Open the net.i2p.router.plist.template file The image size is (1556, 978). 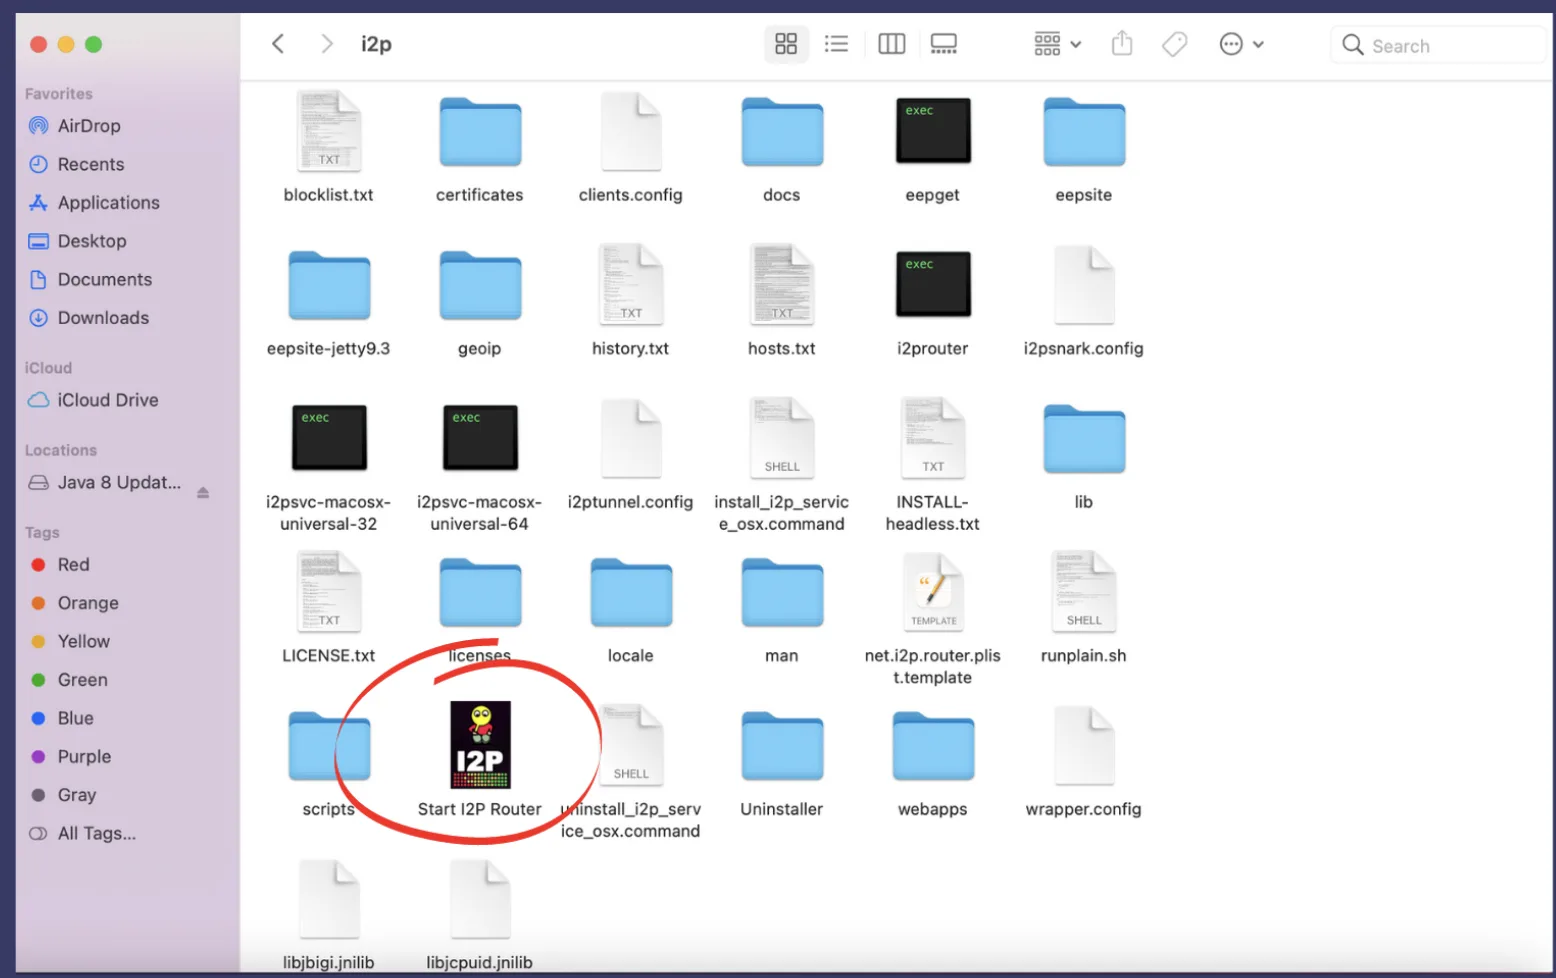tap(931, 591)
